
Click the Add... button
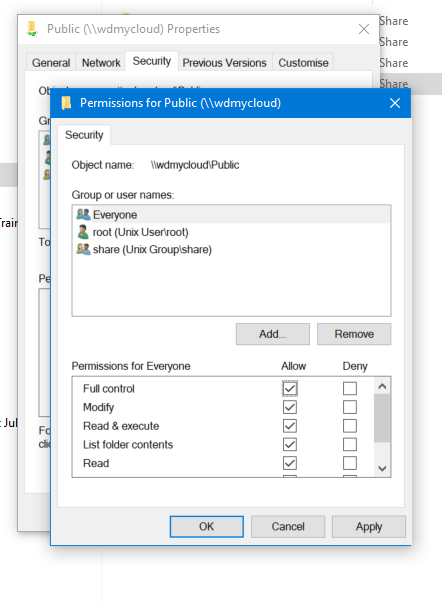[273, 334]
